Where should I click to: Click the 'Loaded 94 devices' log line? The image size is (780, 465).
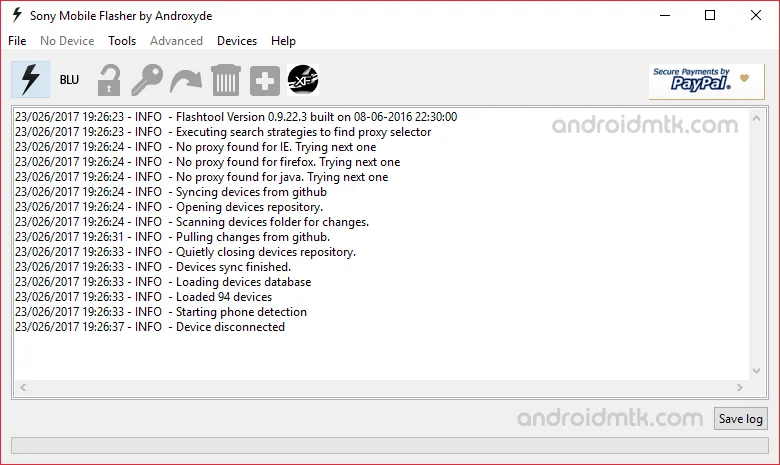point(223,297)
